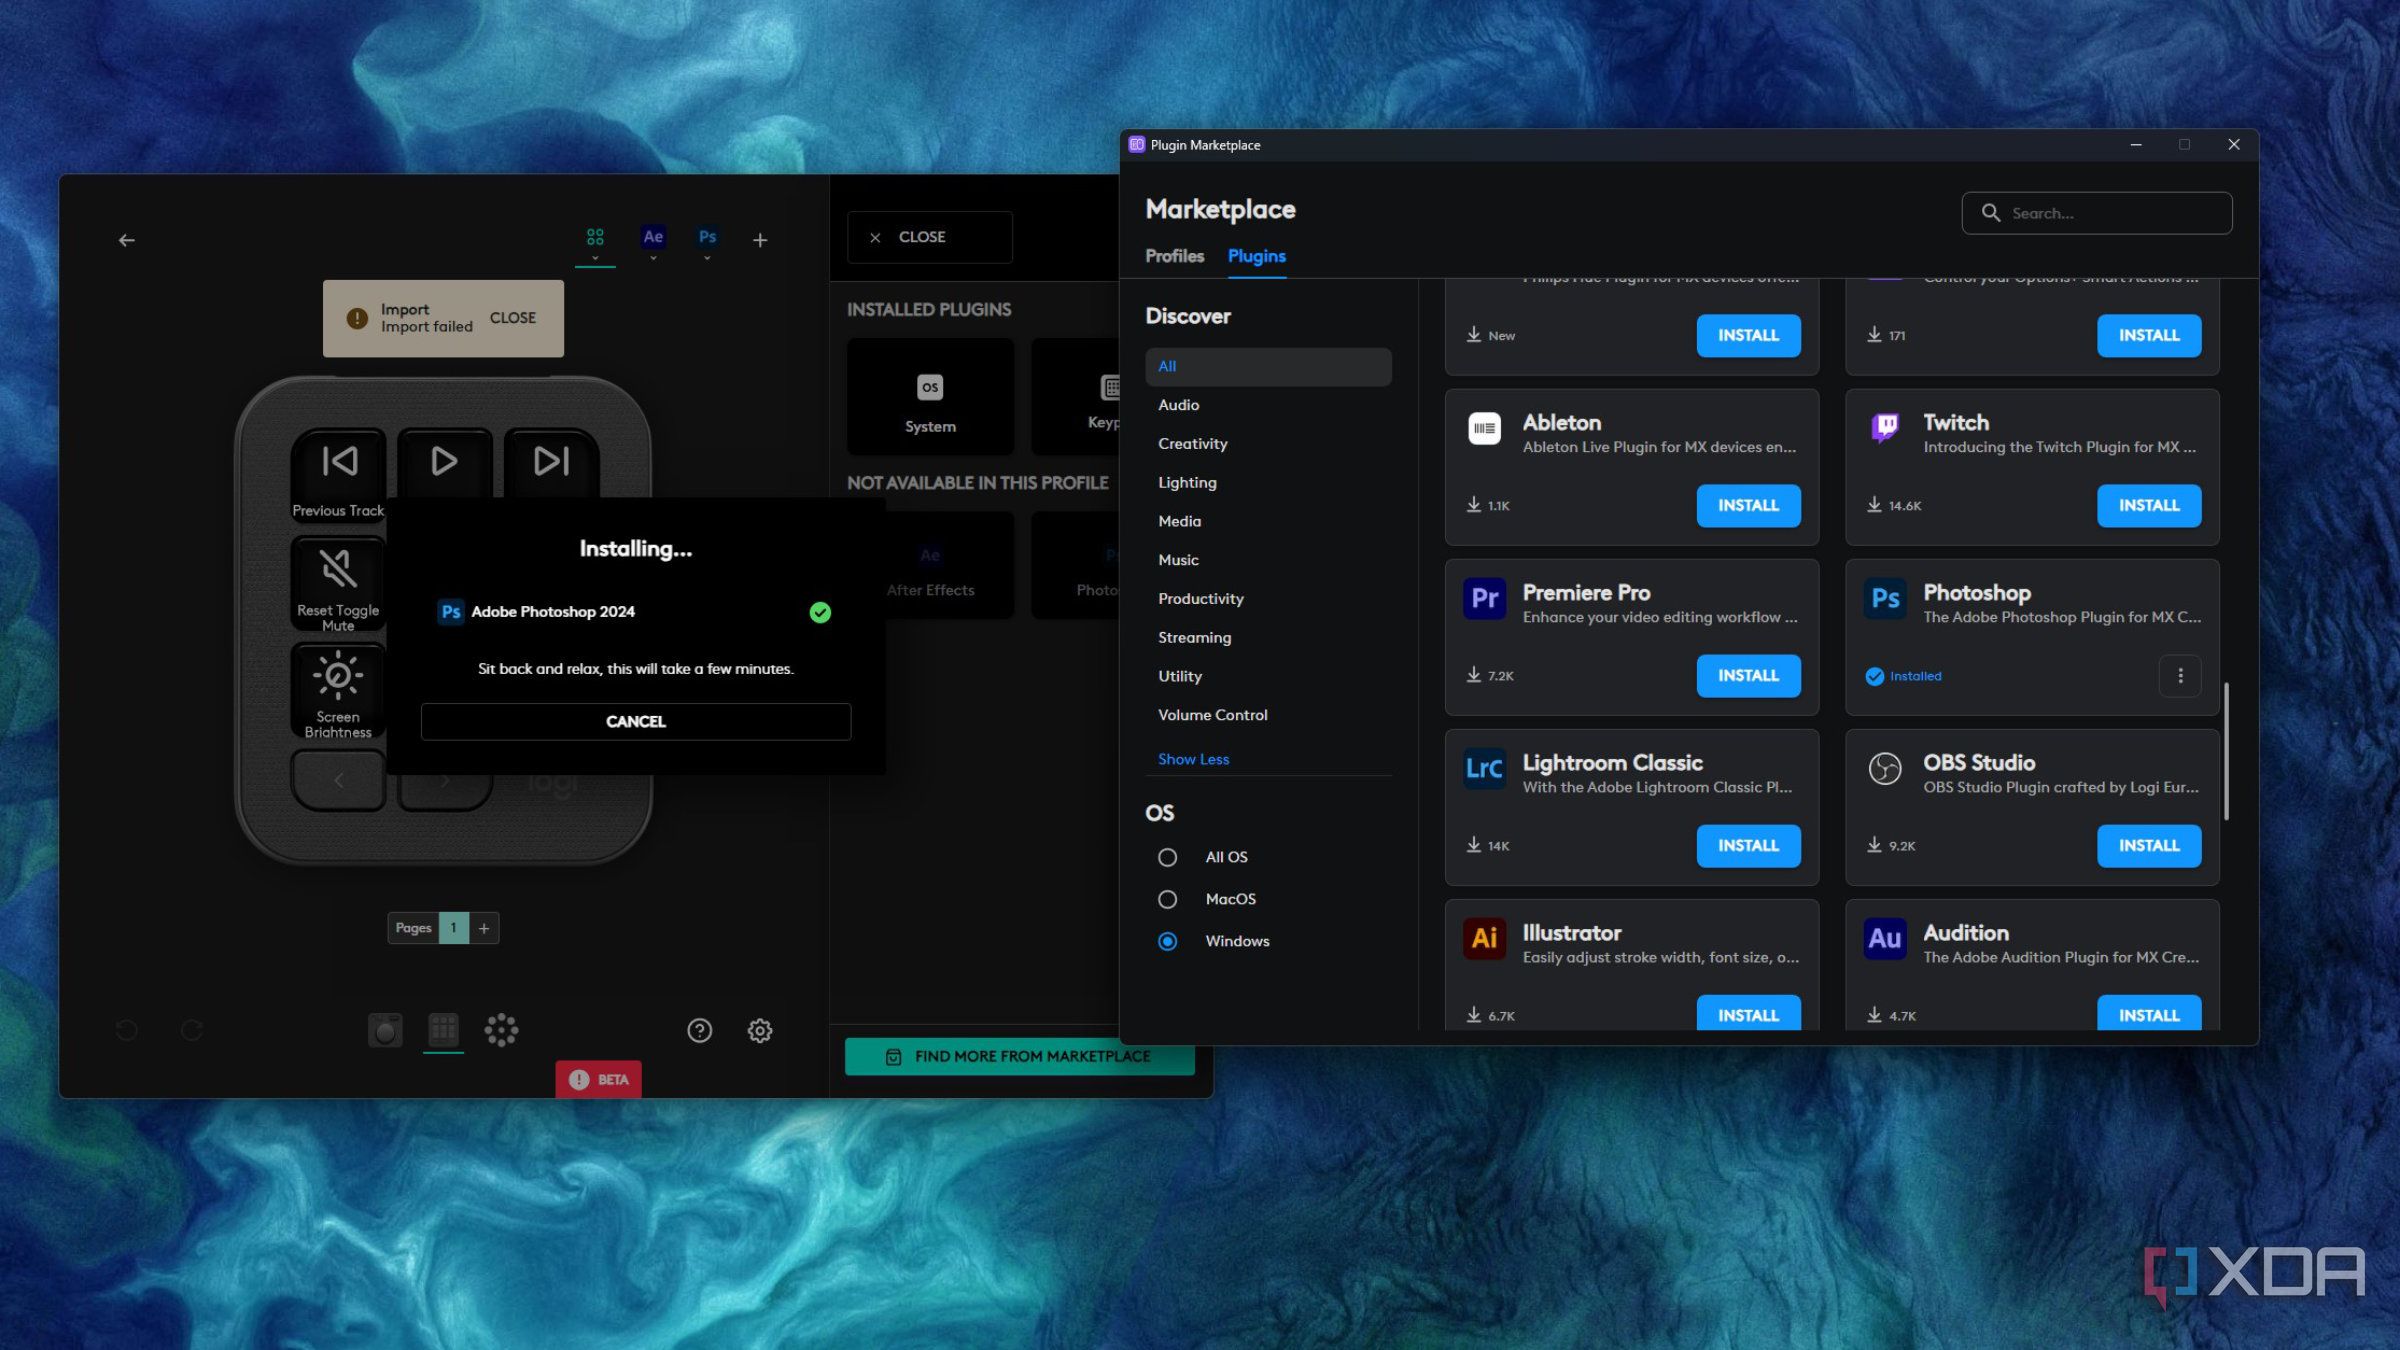The image size is (2400, 1350).
Task: Click into the Marketplace search field
Action: [2096, 213]
